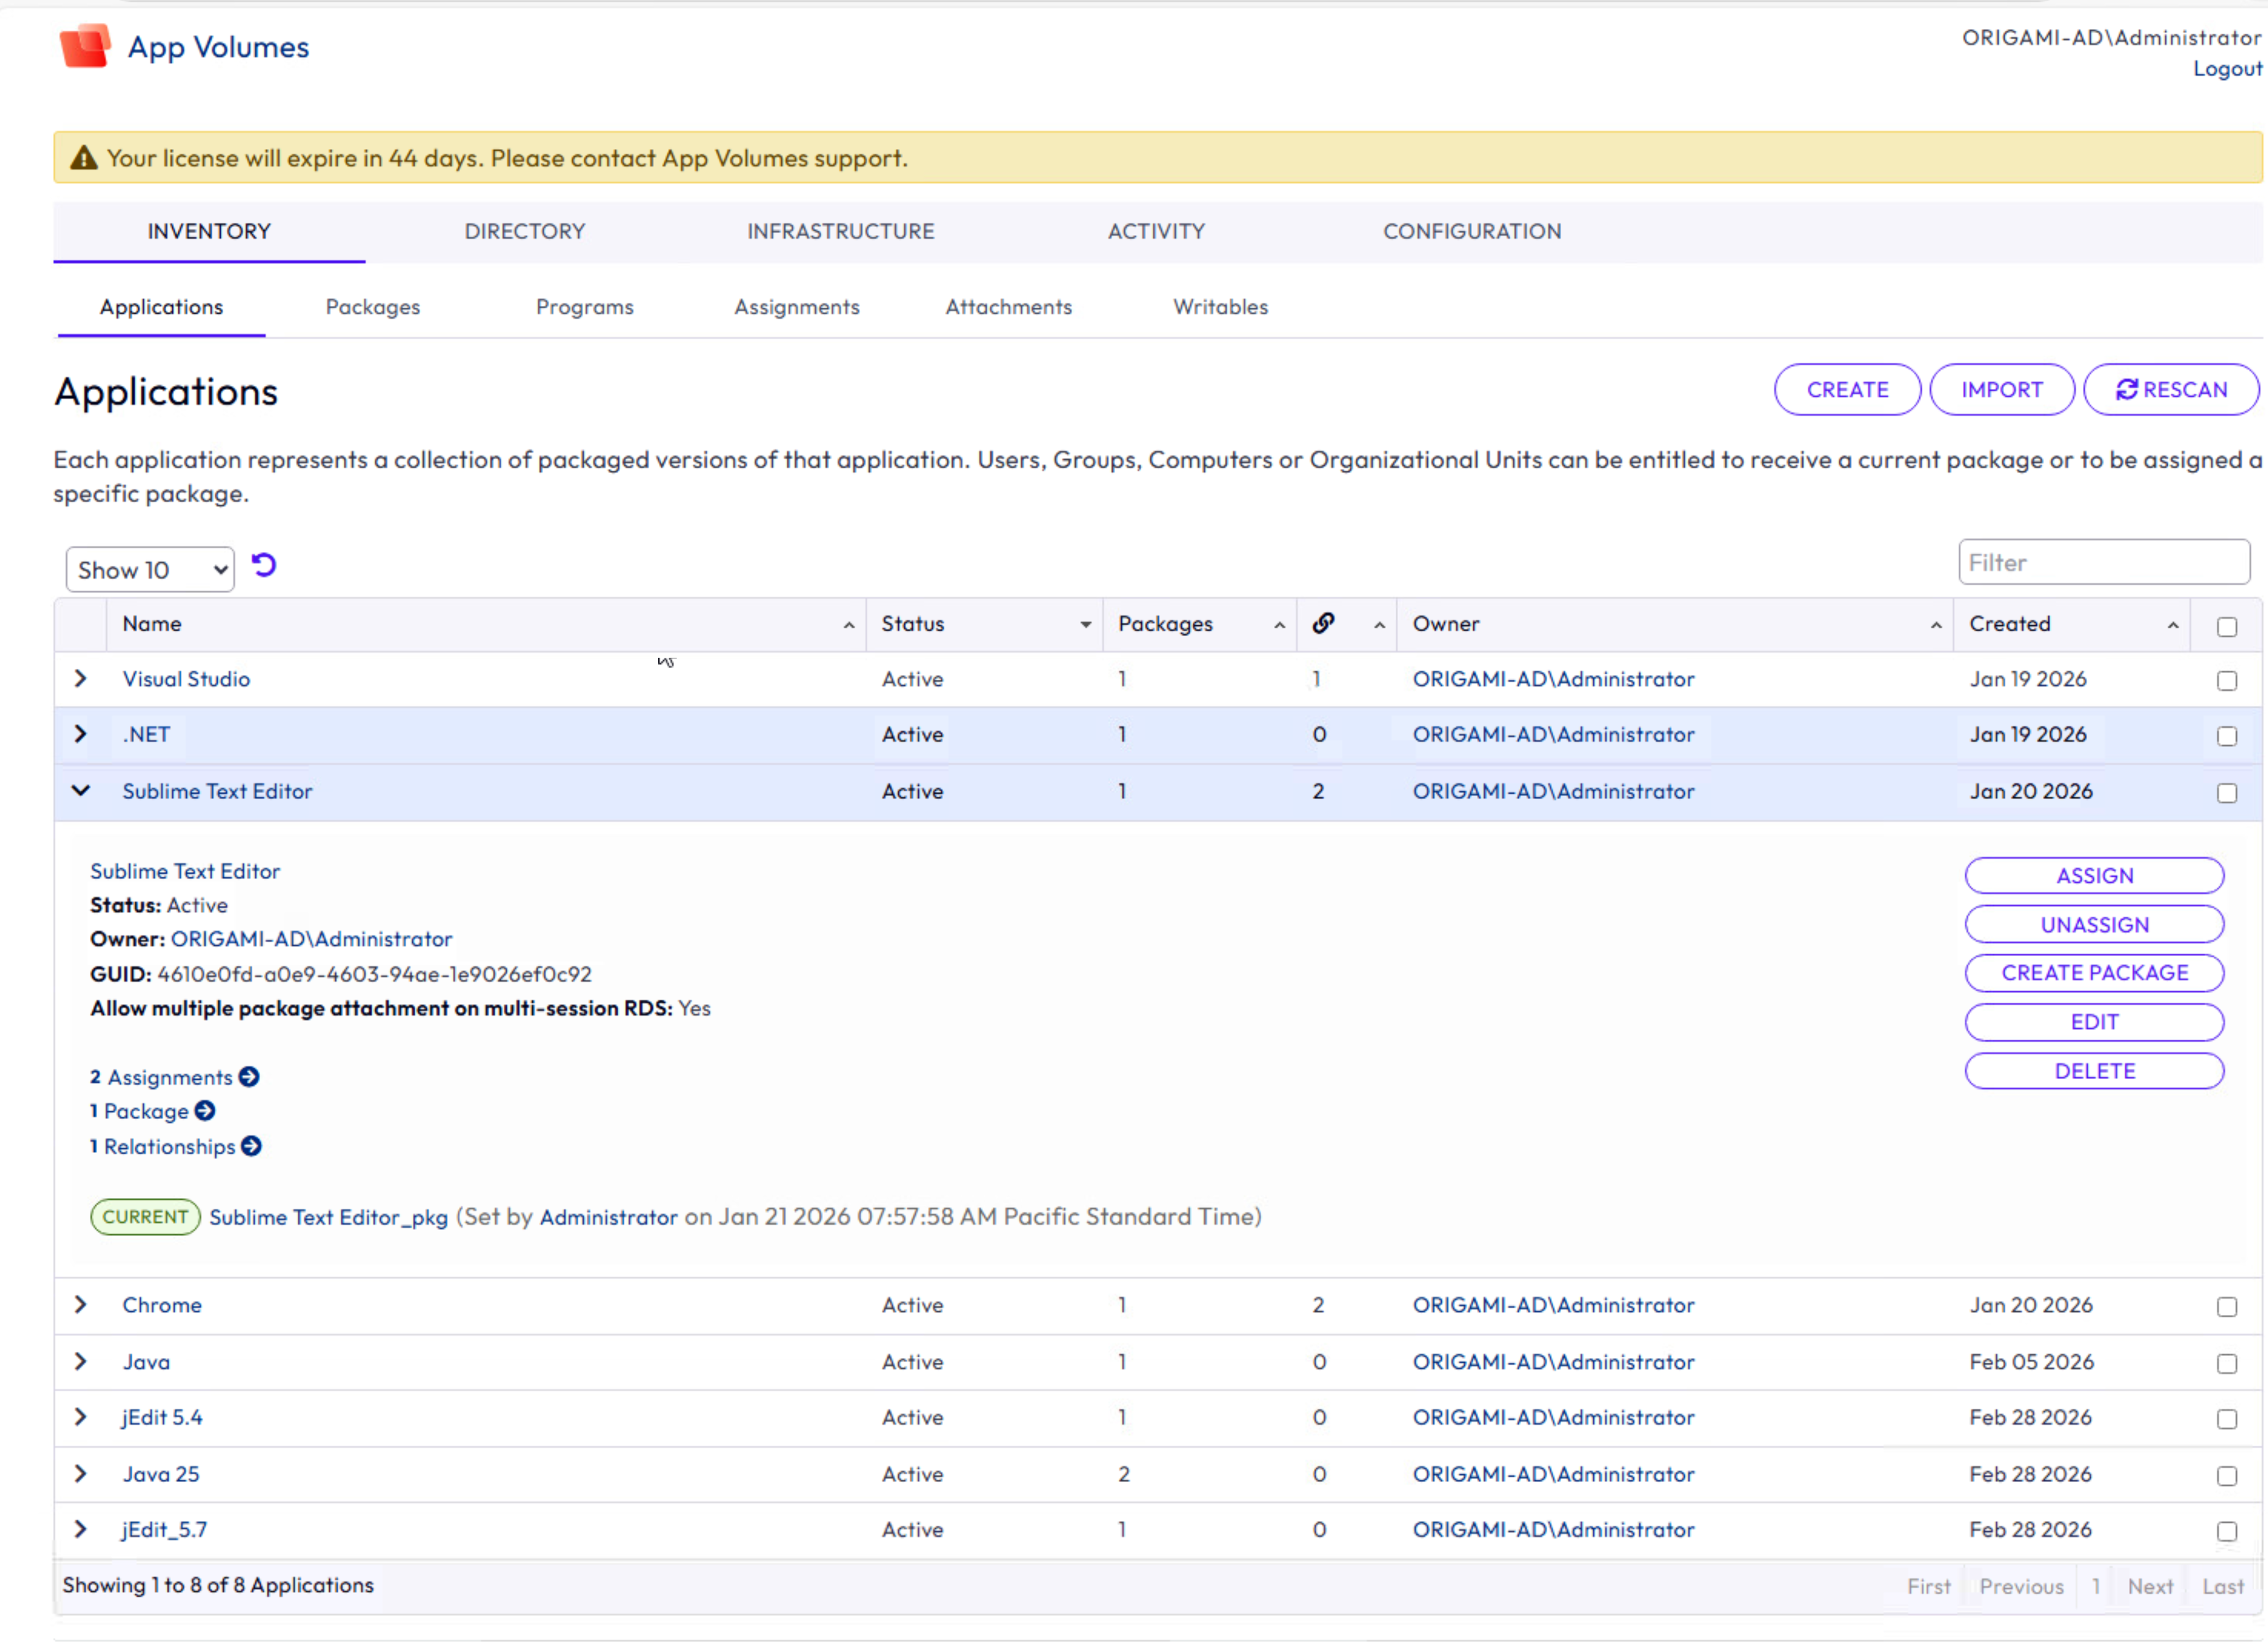Click the UNASSIGN button
Screen dimensions: 2268x1644
point(2094,925)
